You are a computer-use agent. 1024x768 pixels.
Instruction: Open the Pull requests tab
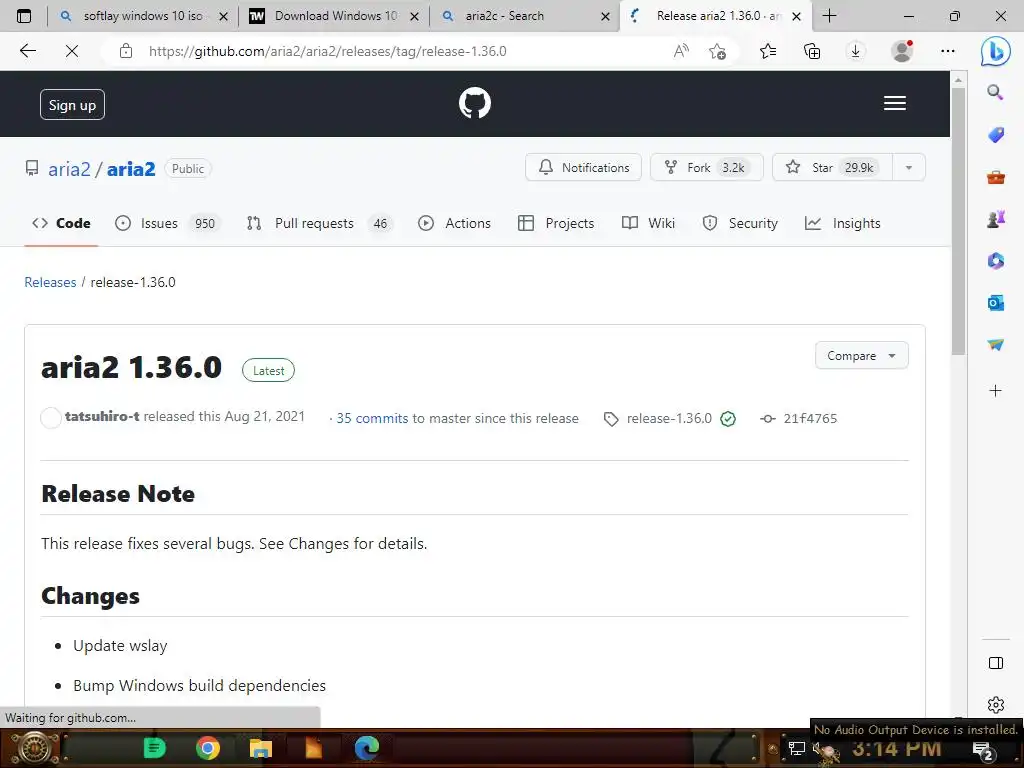coord(319,223)
